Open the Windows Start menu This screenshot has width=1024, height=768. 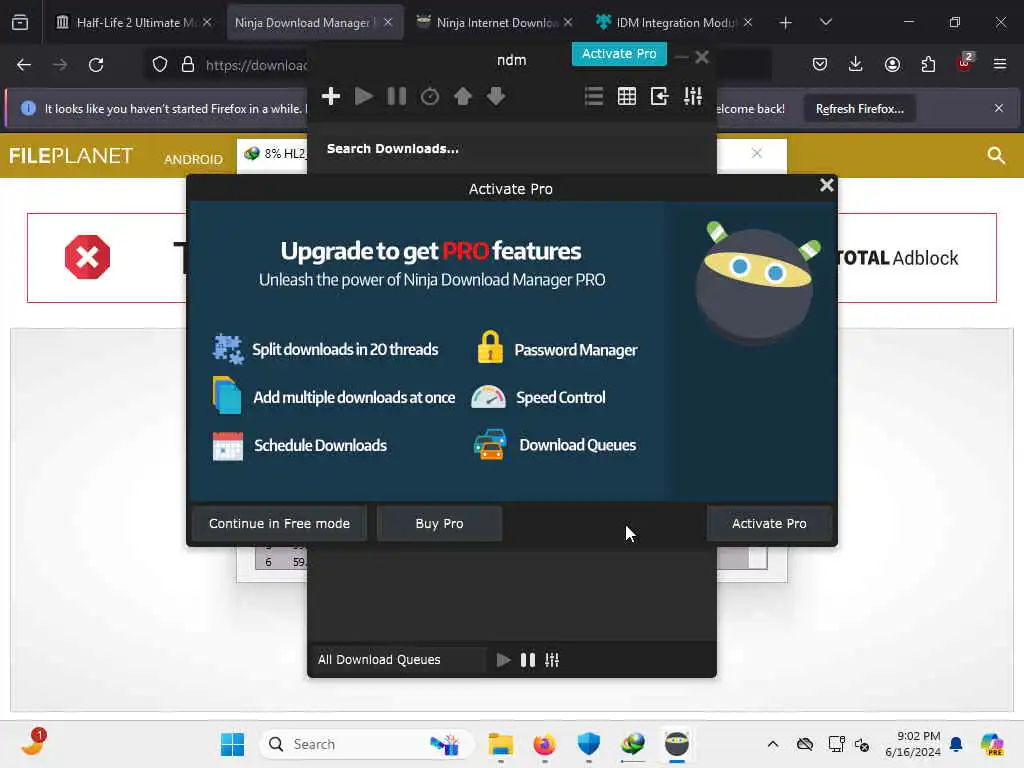pos(232,744)
